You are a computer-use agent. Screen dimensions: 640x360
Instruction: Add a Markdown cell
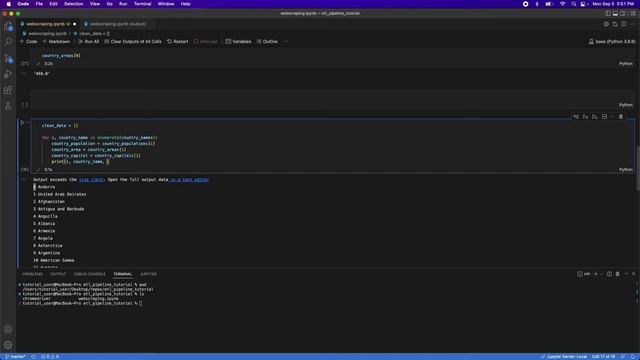click(x=56, y=42)
